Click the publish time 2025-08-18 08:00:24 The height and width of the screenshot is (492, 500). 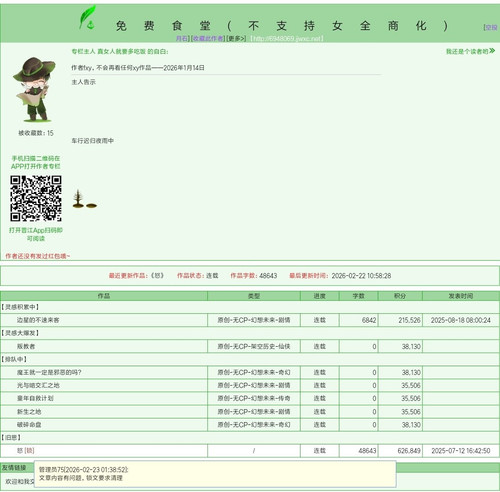pos(461,320)
